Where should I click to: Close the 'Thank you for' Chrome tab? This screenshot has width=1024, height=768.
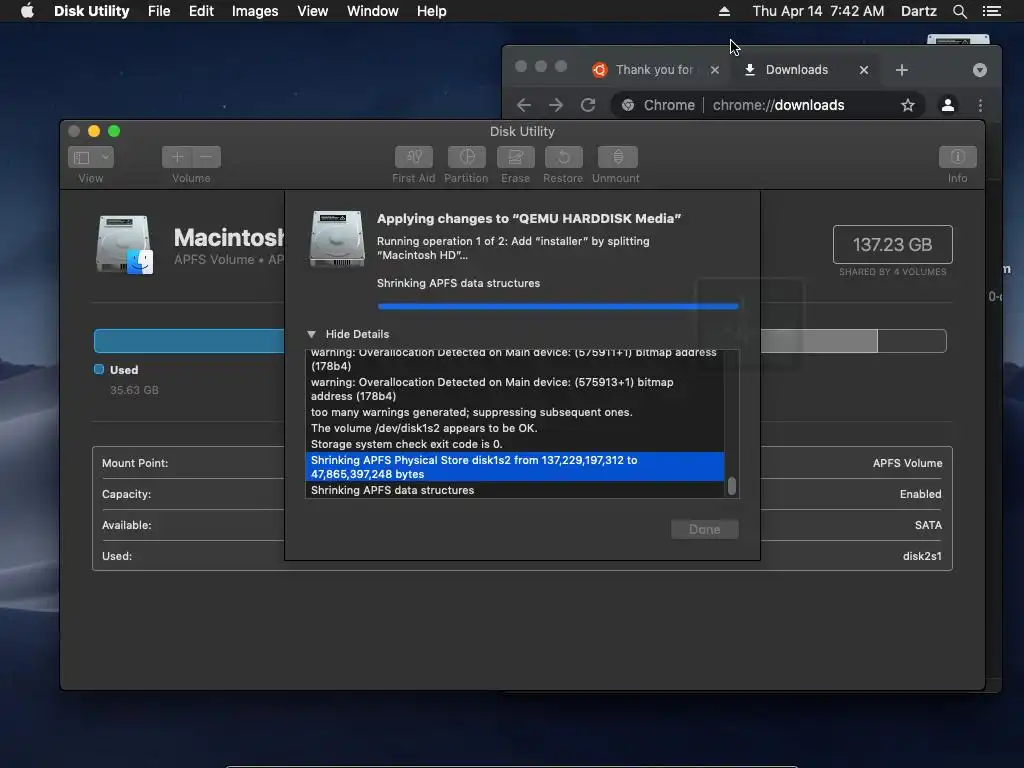click(x=715, y=70)
